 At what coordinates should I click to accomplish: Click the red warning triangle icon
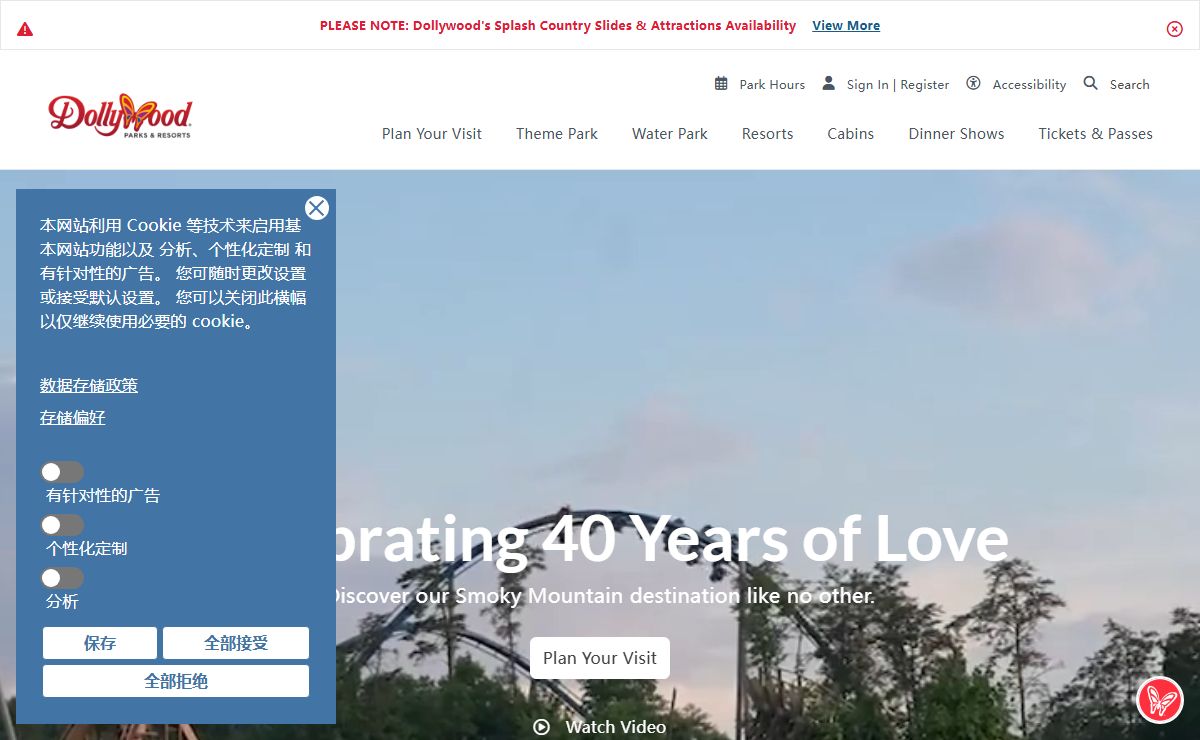coord(25,29)
